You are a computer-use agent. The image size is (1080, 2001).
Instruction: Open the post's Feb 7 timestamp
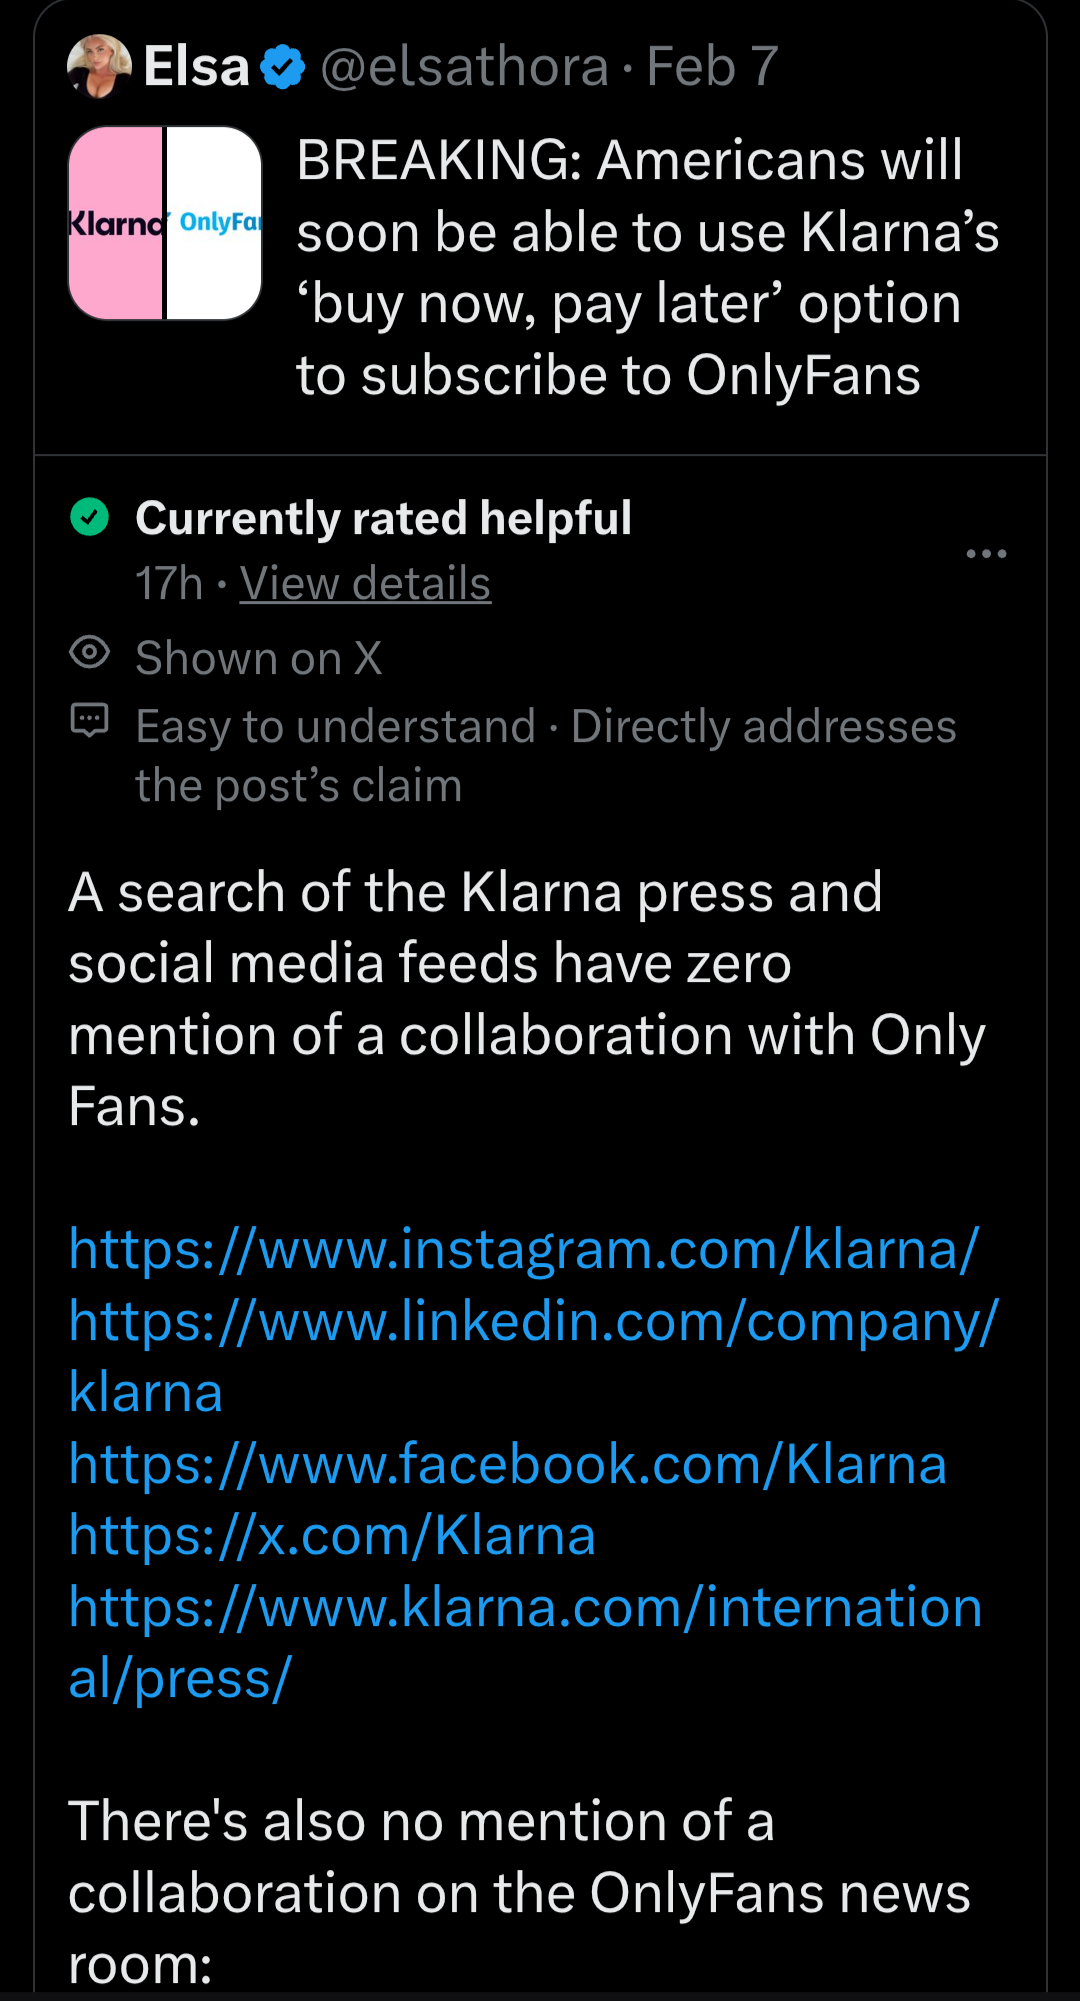712,67
